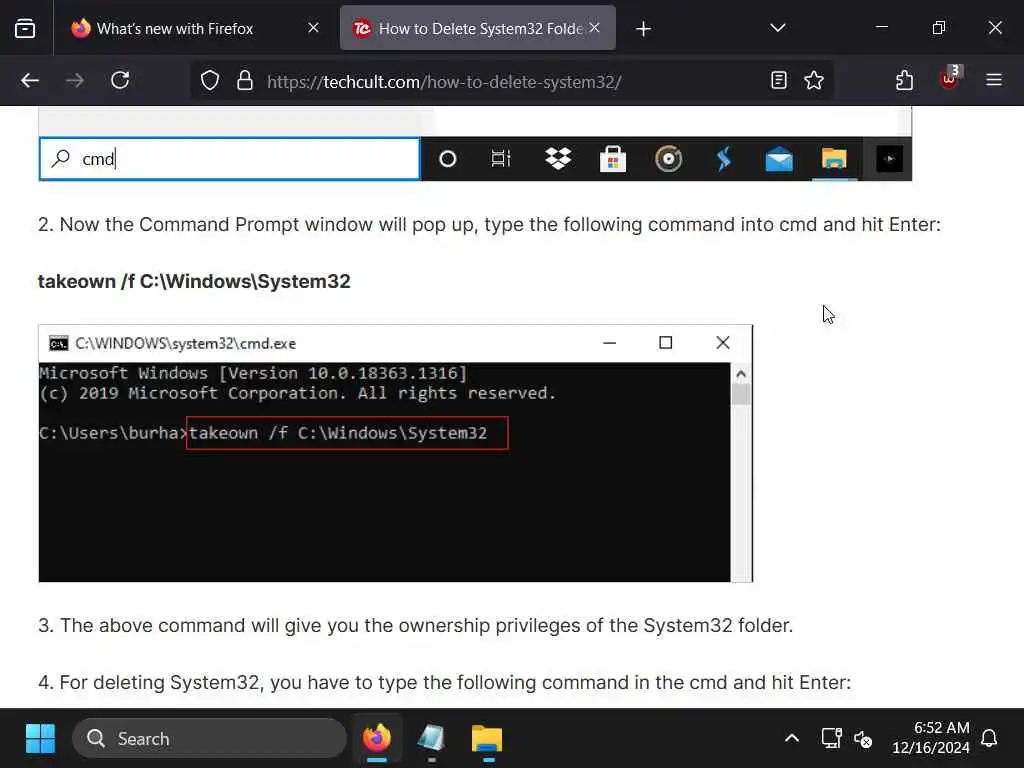
Task: Click the File Explorer icon in article image
Action: 834,159
